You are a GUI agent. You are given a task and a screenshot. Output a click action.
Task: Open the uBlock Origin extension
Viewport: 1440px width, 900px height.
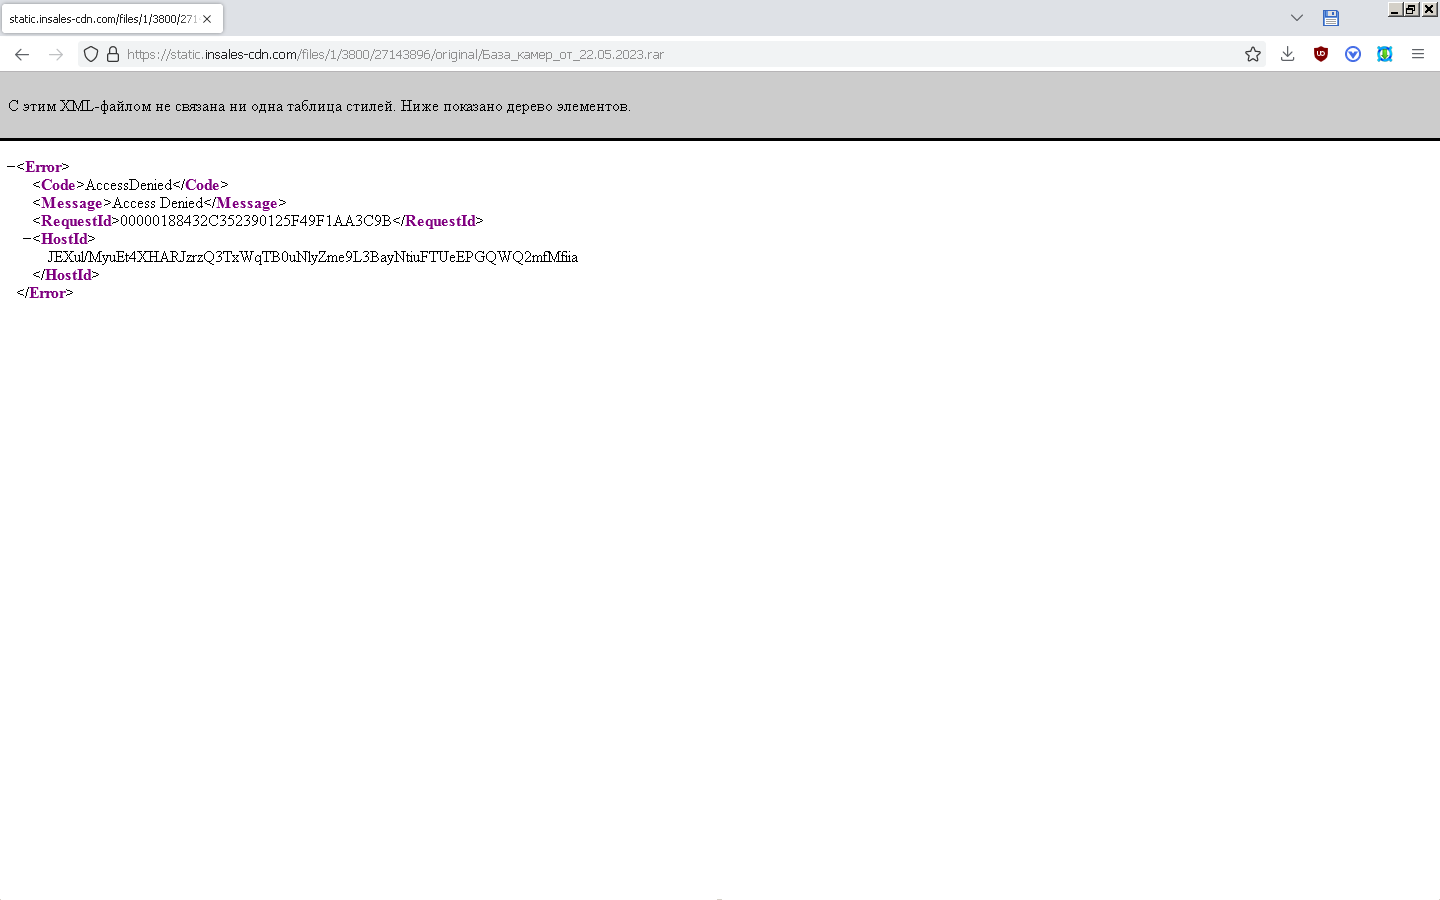coord(1321,54)
